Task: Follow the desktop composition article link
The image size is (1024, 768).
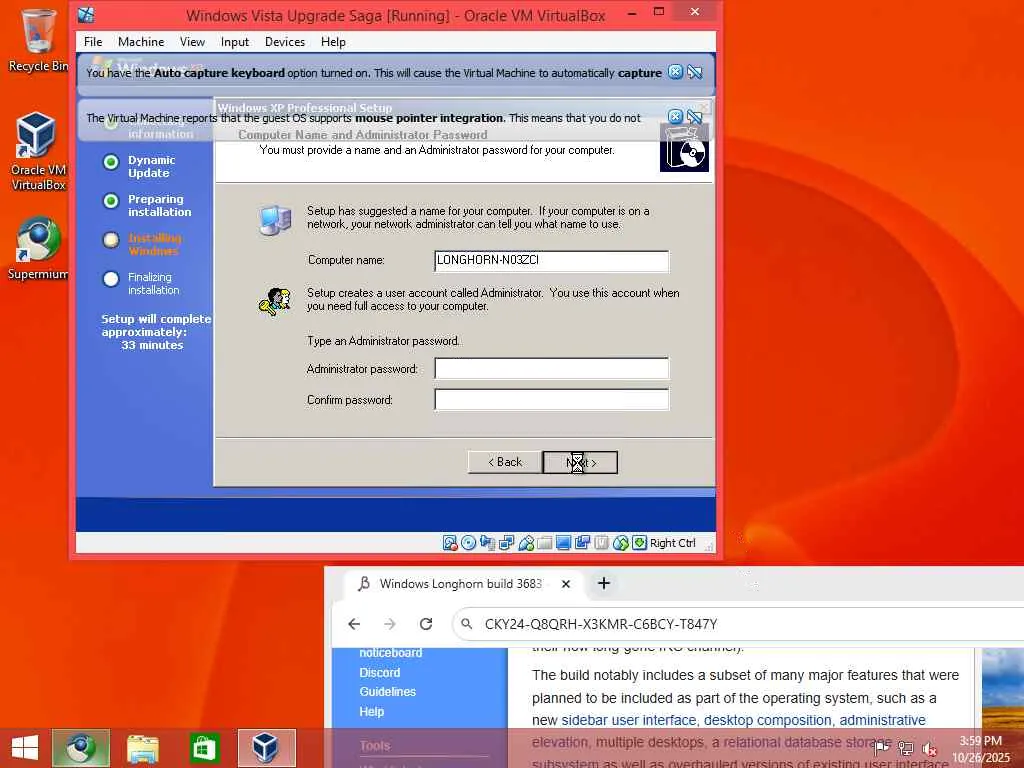Action: pos(768,720)
